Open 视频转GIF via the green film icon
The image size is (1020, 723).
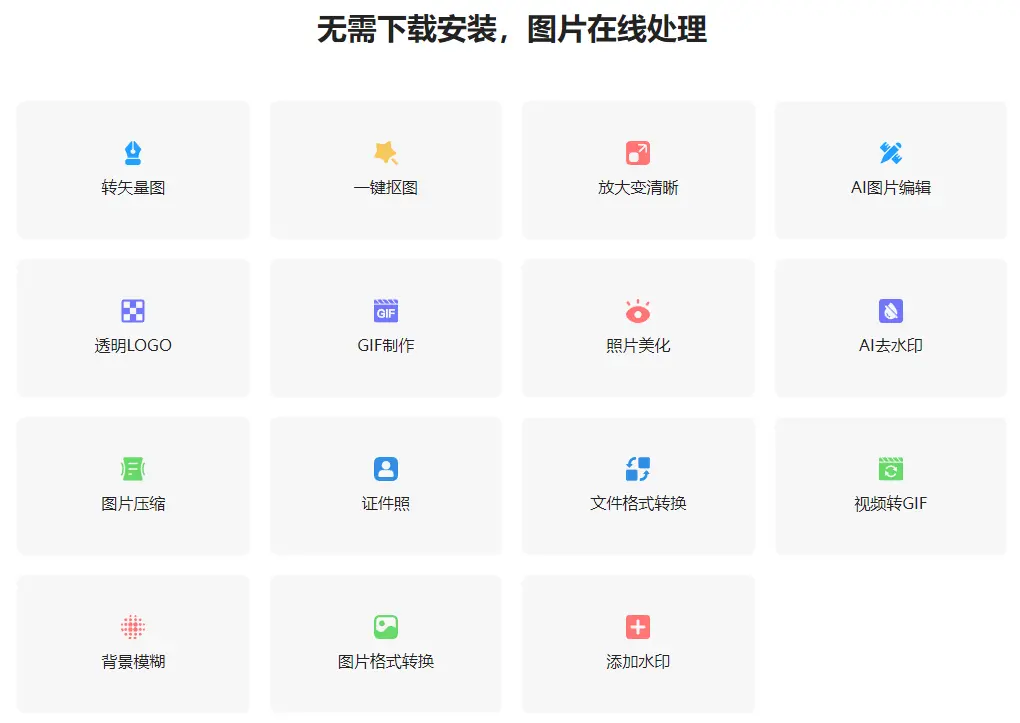pyautogui.click(x=890, y=468)
